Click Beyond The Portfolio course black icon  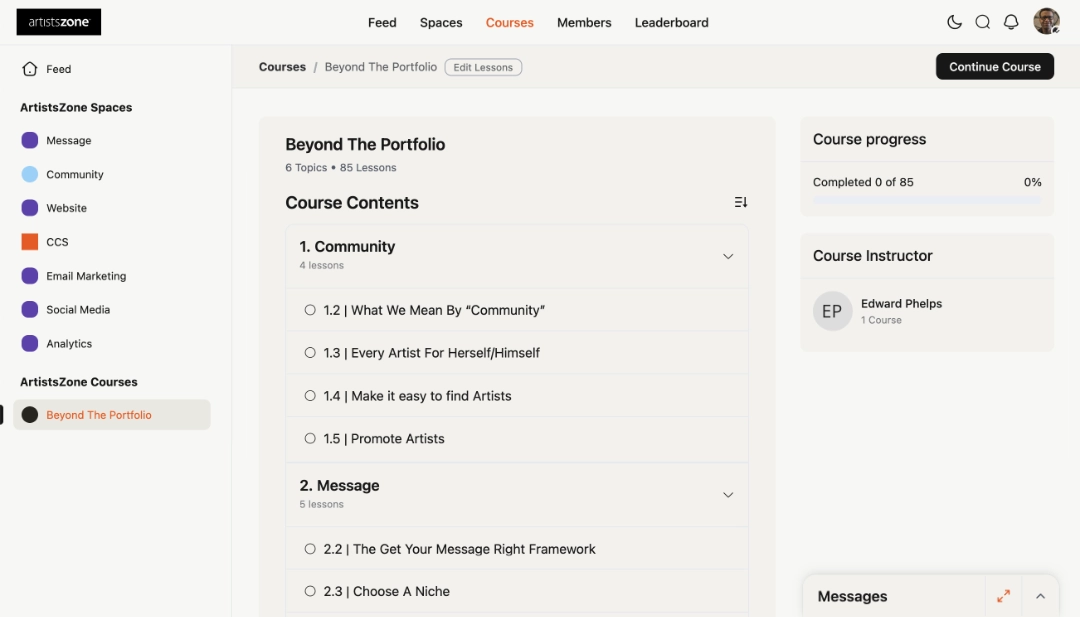coord(30,415)
